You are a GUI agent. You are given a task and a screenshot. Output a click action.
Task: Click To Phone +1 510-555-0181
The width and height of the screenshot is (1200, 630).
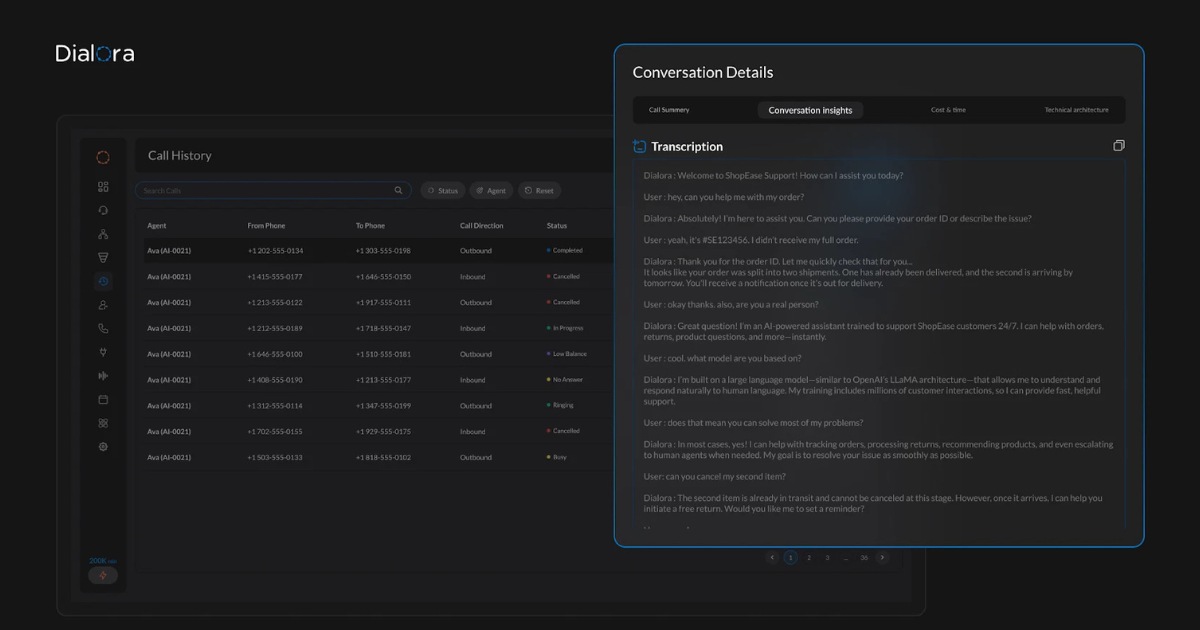(x=383, y=354)
